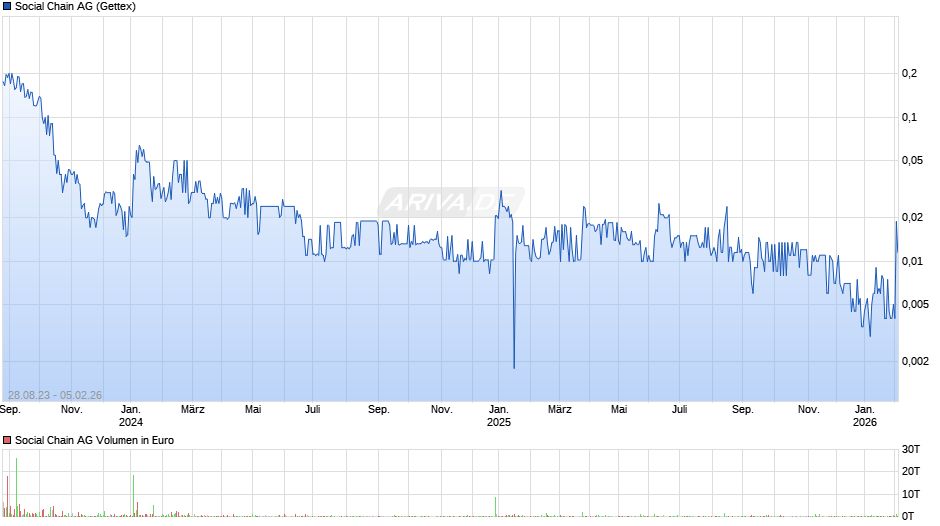The image size is (940, 526).
Task: Click the tallest green volume bar near September 2023
Action: coord(16,487)
